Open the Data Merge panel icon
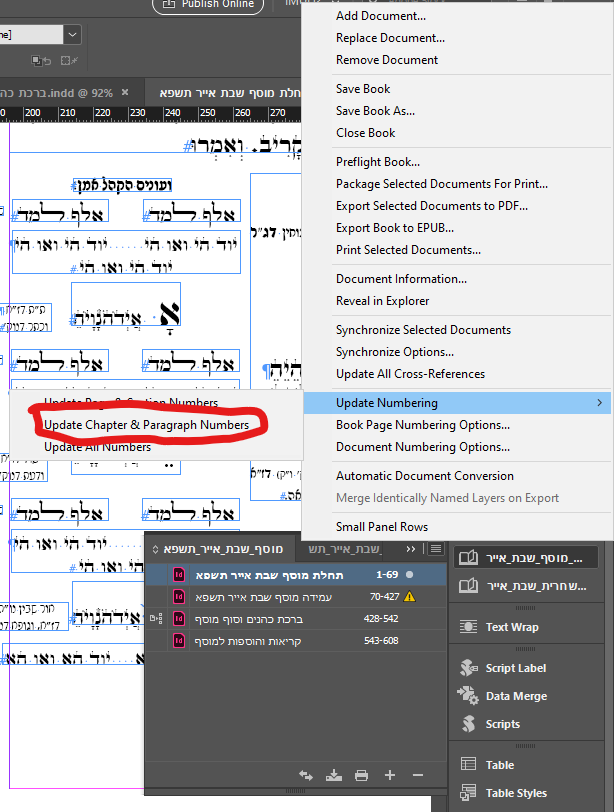This screenshot has width=614, height=812. [x=468, y=695]
